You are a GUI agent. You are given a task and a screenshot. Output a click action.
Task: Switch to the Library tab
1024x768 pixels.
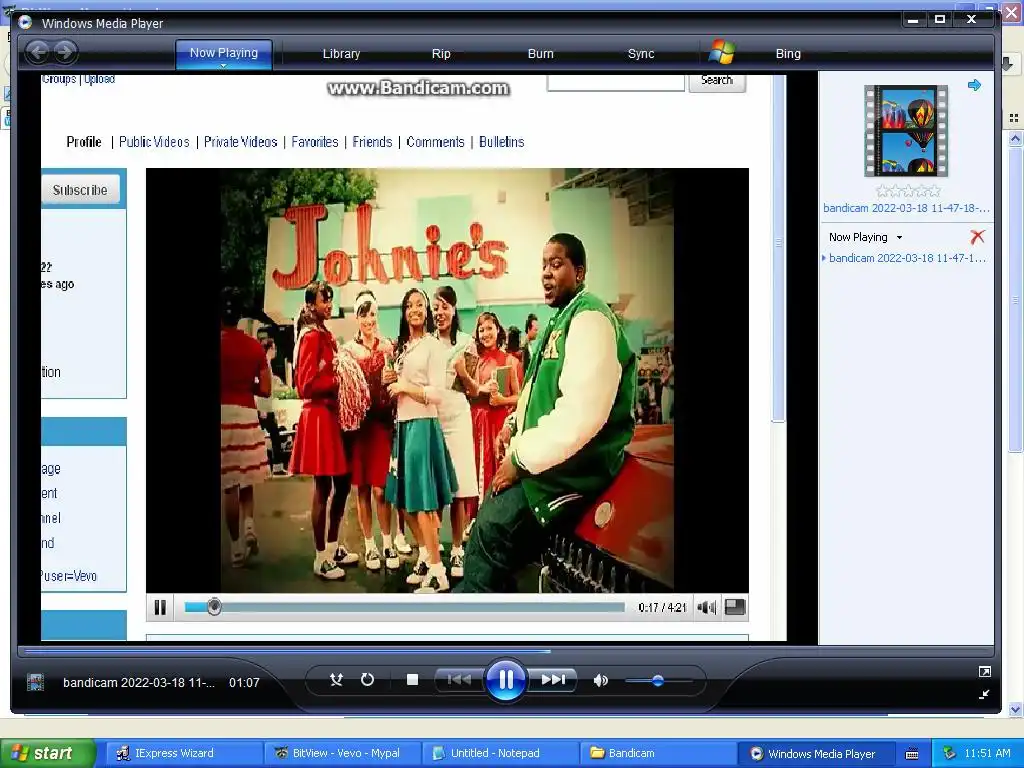pyautogui.click(x=341, y=54)
